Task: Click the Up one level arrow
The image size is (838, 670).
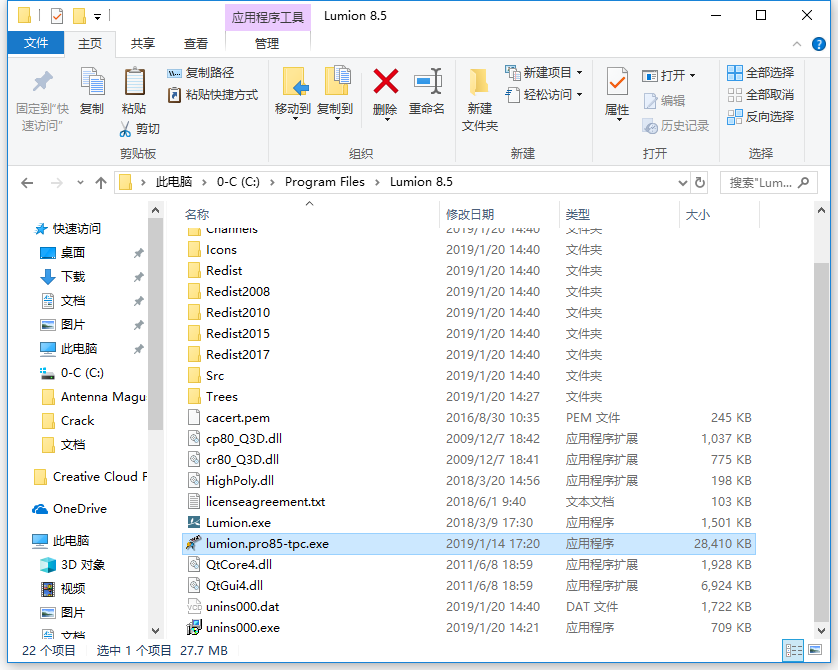Action: [x=100, y=183]
